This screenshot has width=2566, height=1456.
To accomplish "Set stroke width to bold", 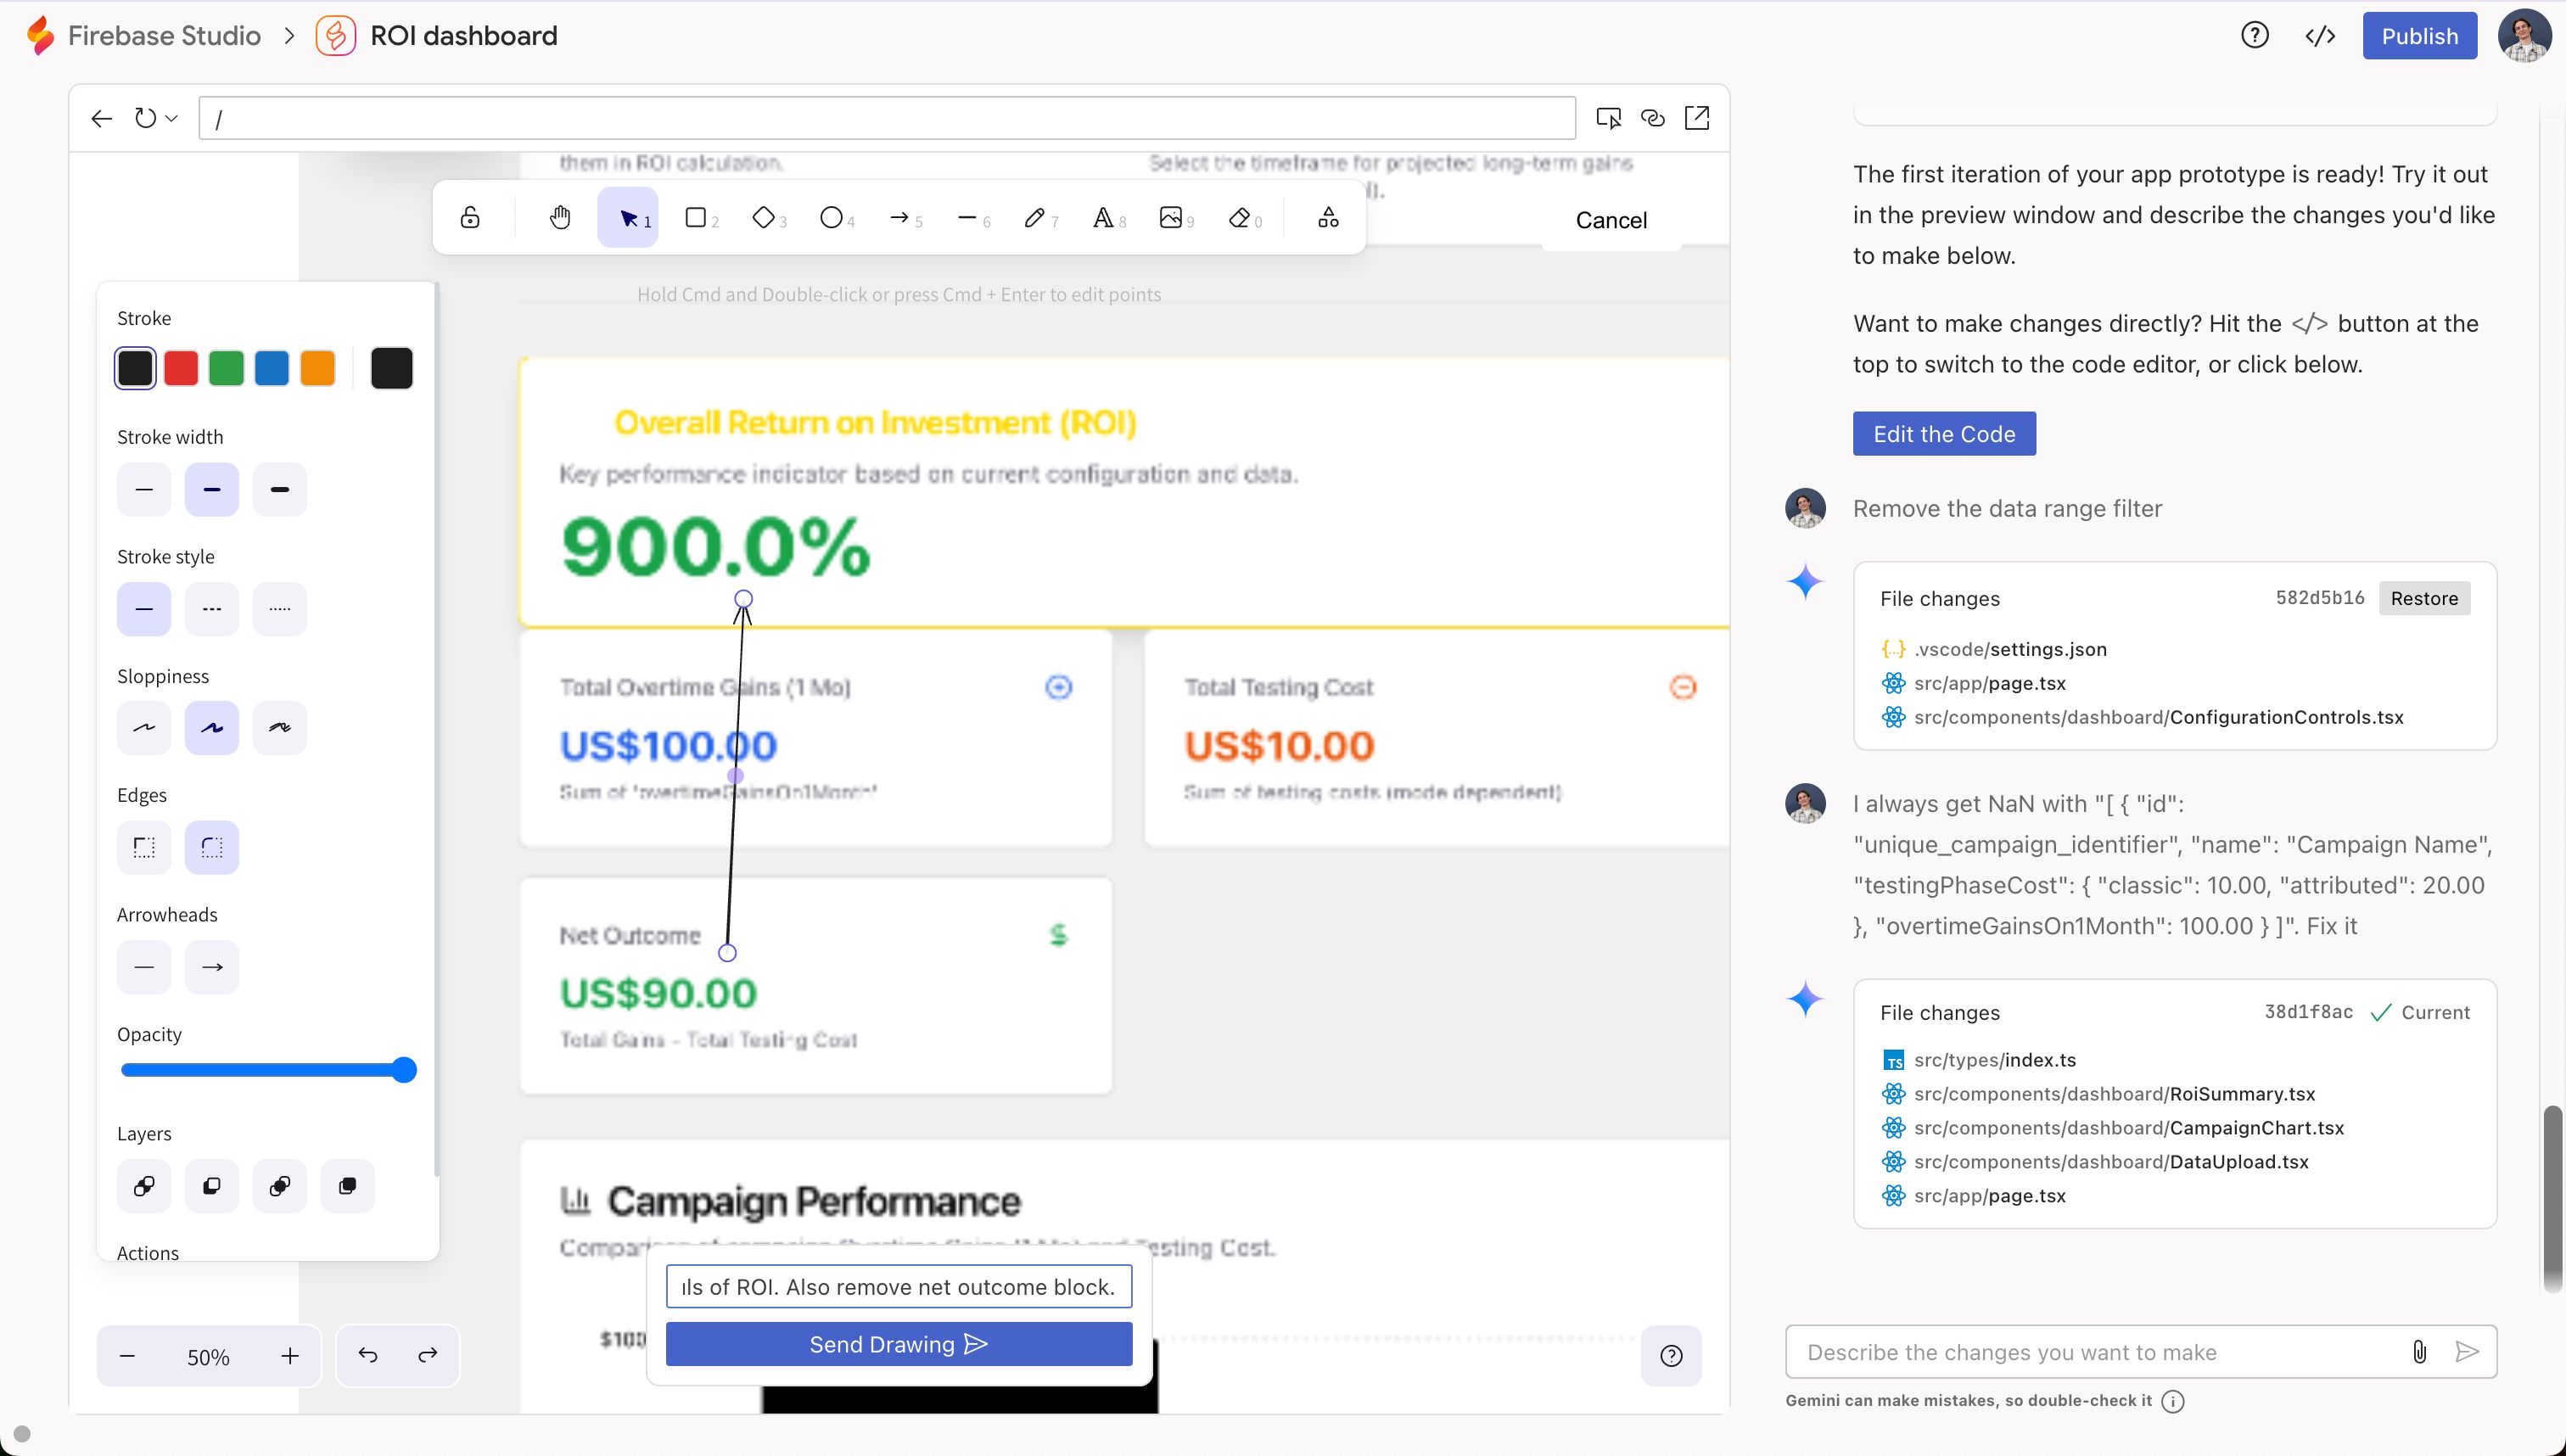I will [x=212, y=489].
